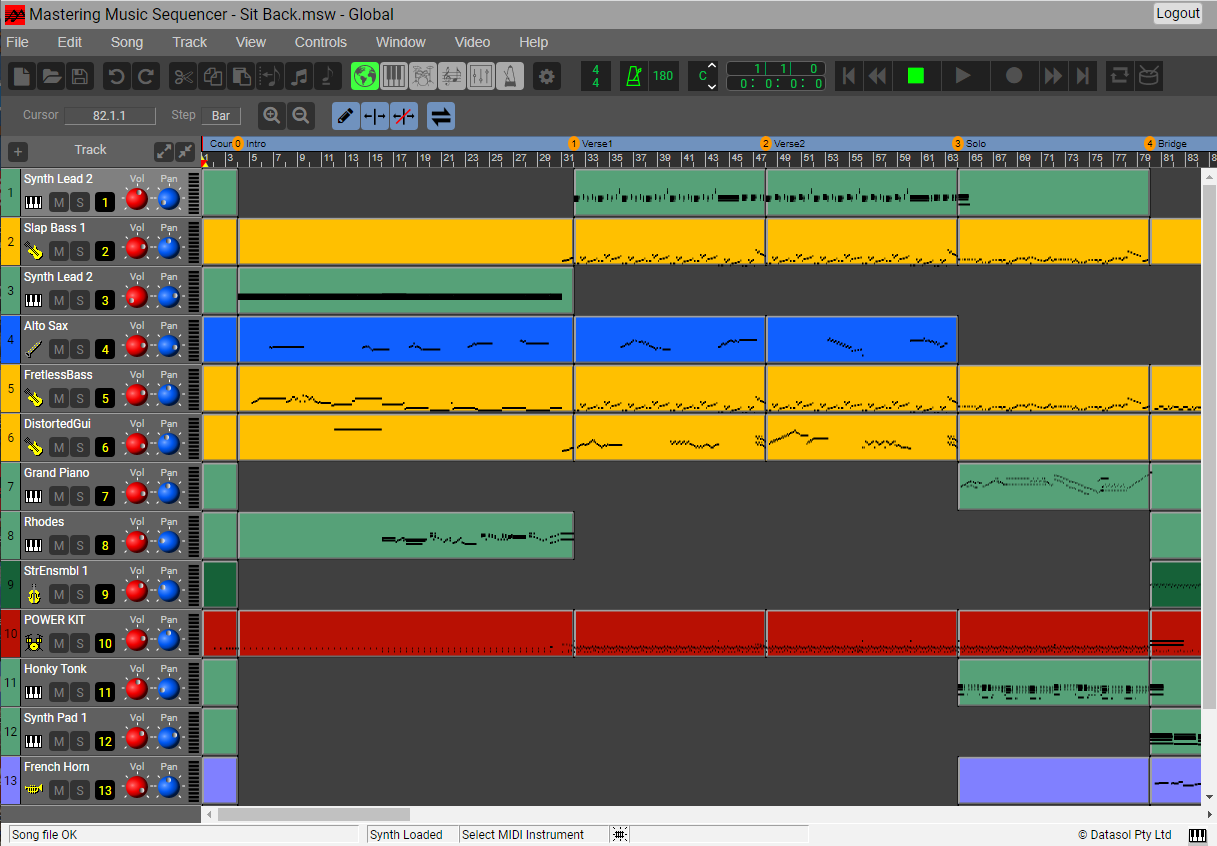Click the scissors cut icon
This screenshot has width=1217, height=846.
click(x=183, y=76)
